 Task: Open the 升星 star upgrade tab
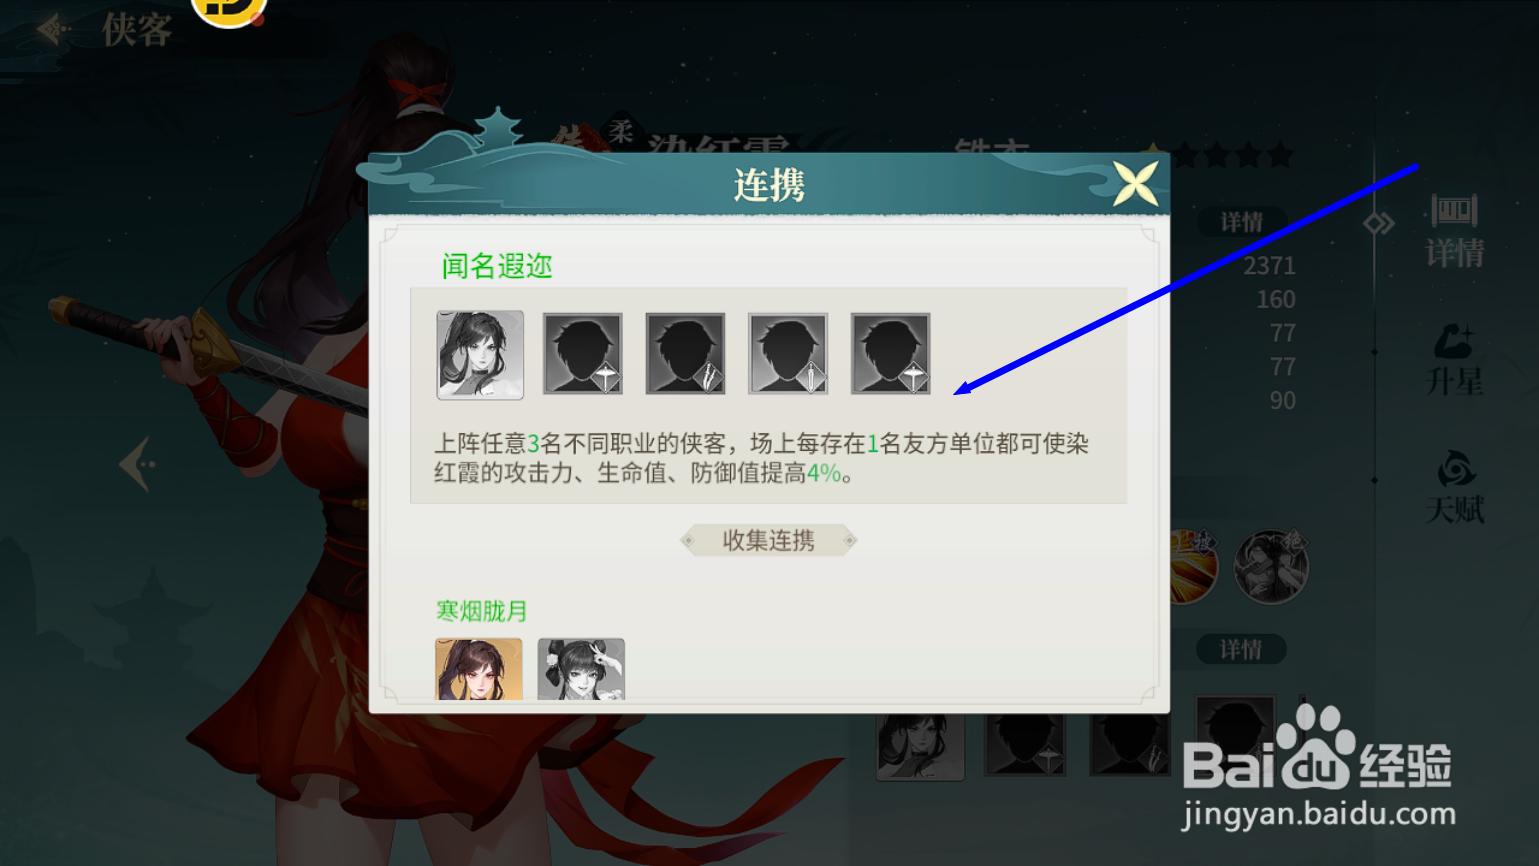(x=1454, y=360)
